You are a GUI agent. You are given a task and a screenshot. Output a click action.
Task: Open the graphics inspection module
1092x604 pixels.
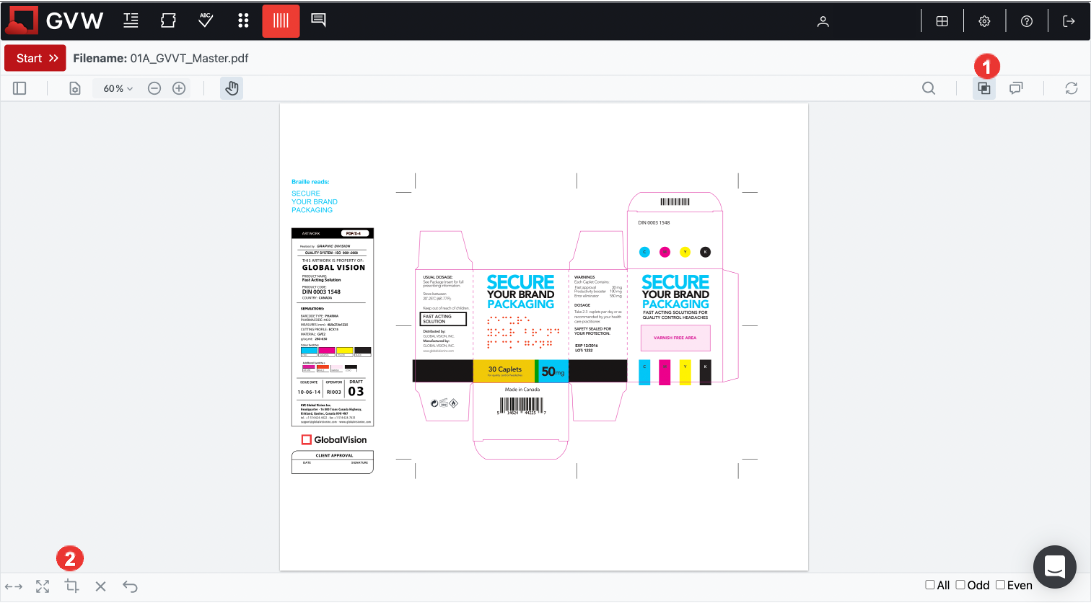pos(168,21)
